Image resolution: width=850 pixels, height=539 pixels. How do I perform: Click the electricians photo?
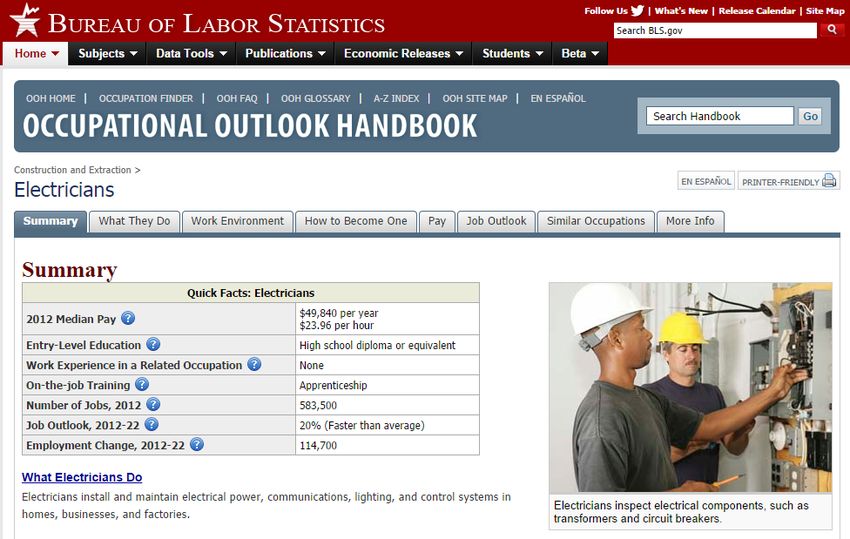coord(690,387)
